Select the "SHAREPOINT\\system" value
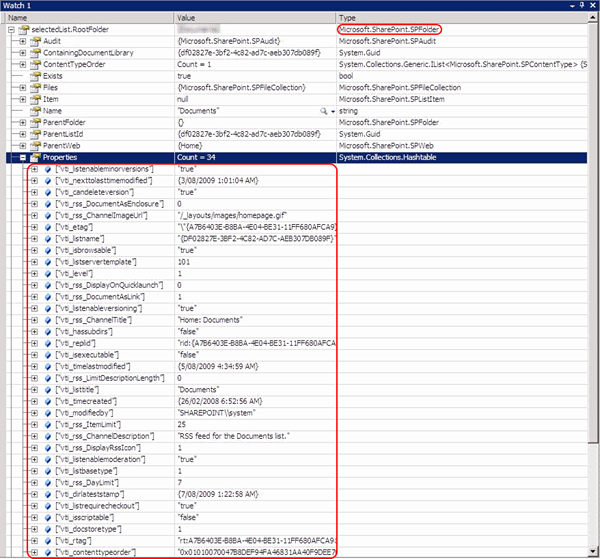This screenshot has height=559, width=600. pos(217,413)
